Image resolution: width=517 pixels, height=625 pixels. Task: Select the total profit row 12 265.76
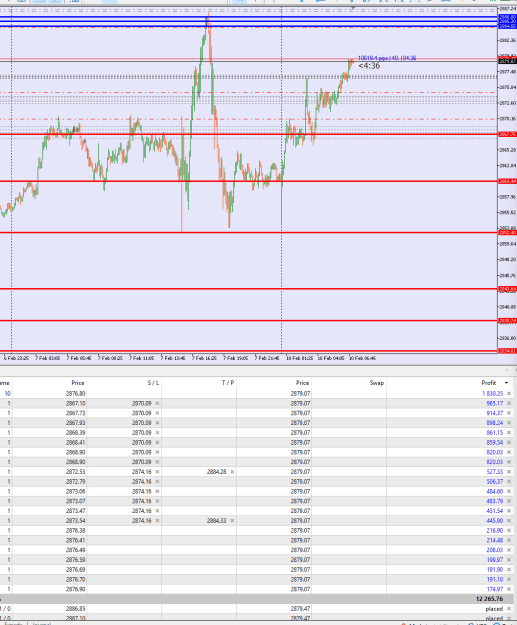tap(258, 599)
